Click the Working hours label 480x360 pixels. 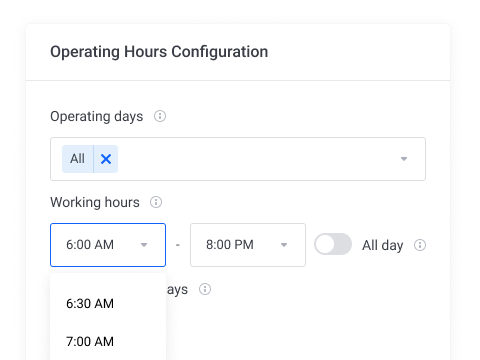[95, 202]
